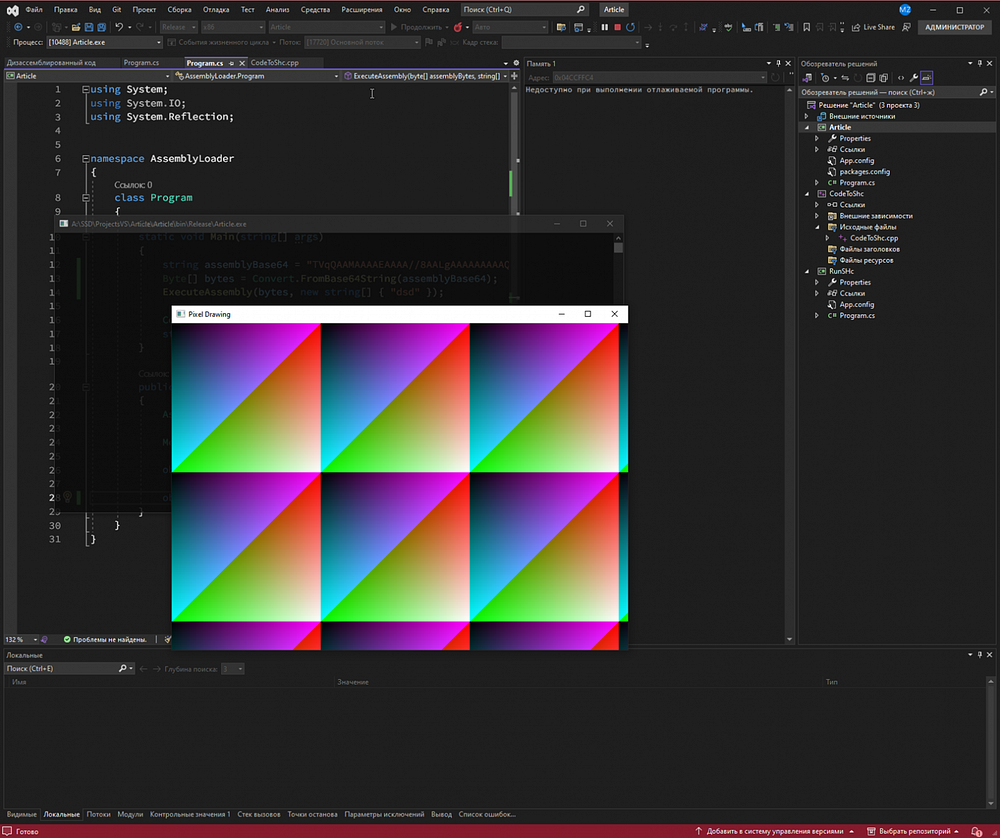1000x838 pixels.
Task: Toggle bookmark icon in the toolbar
Action: point(806,27)
